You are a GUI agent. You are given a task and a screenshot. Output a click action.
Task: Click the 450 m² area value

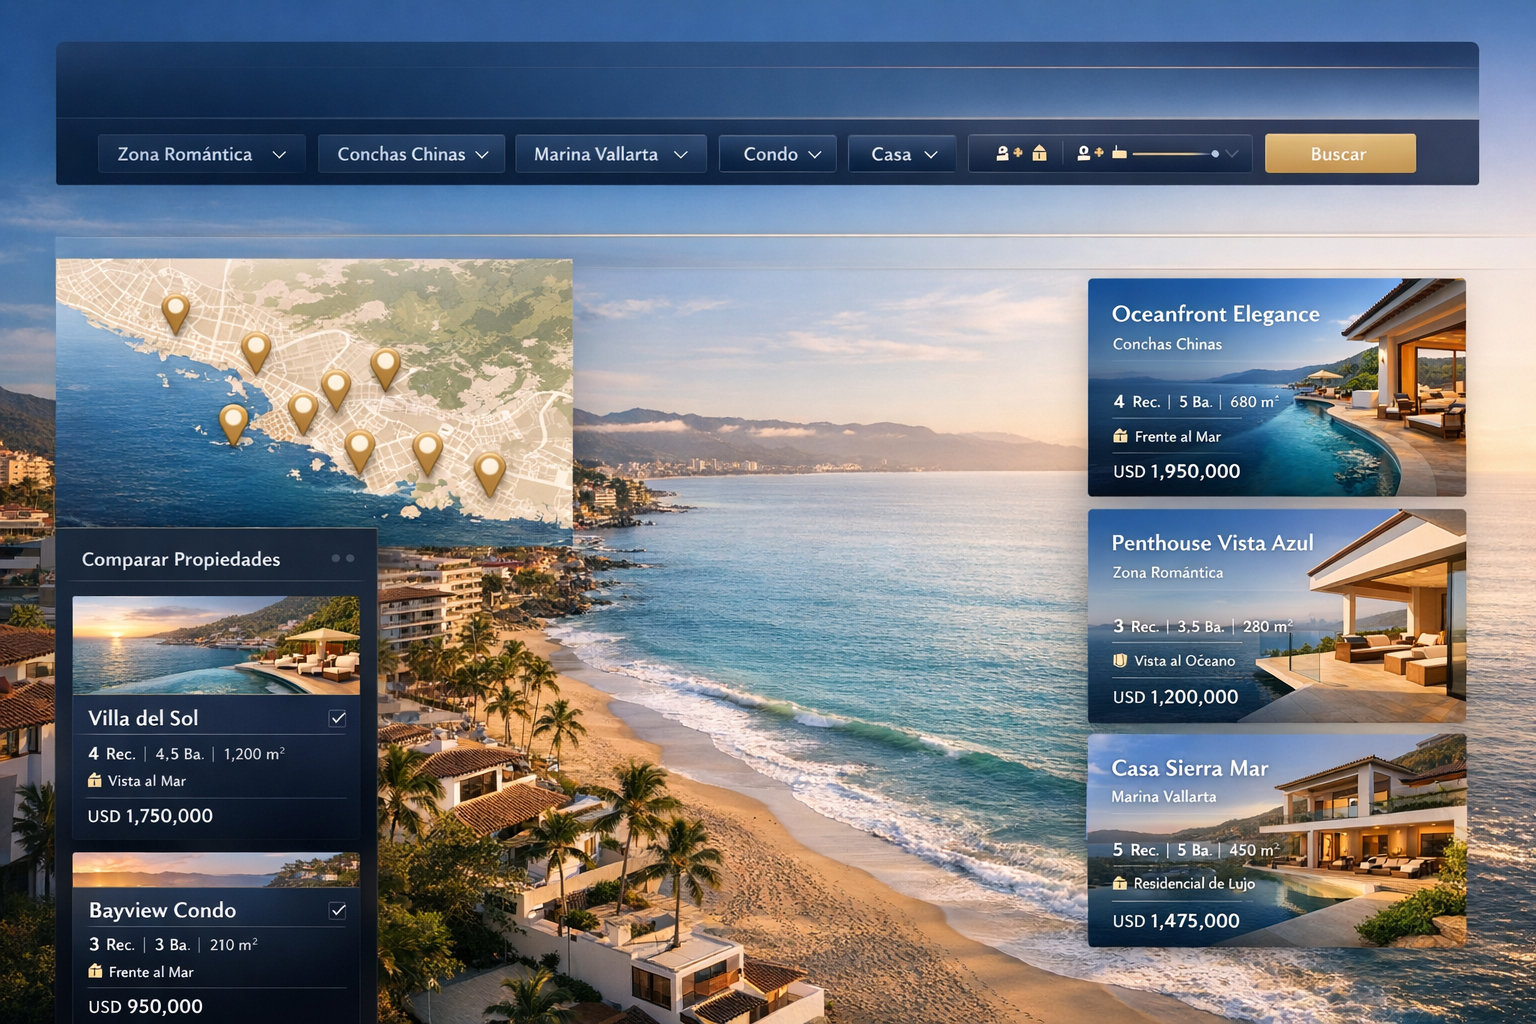1254,849
